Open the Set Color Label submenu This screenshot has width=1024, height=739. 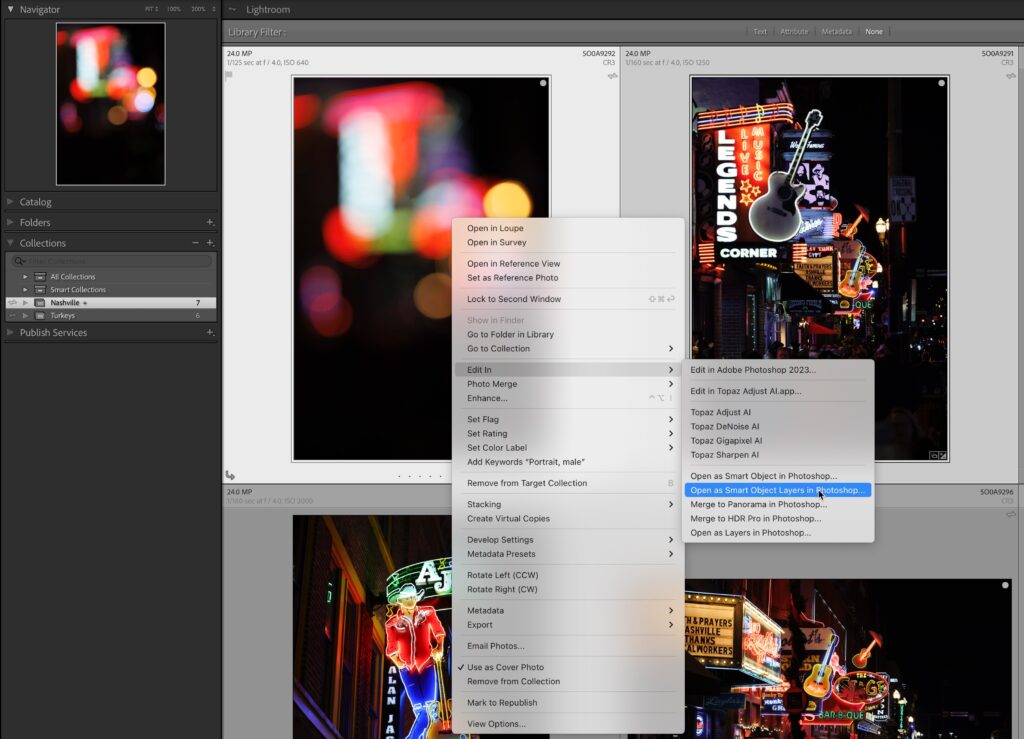click(x=568, y=448)
